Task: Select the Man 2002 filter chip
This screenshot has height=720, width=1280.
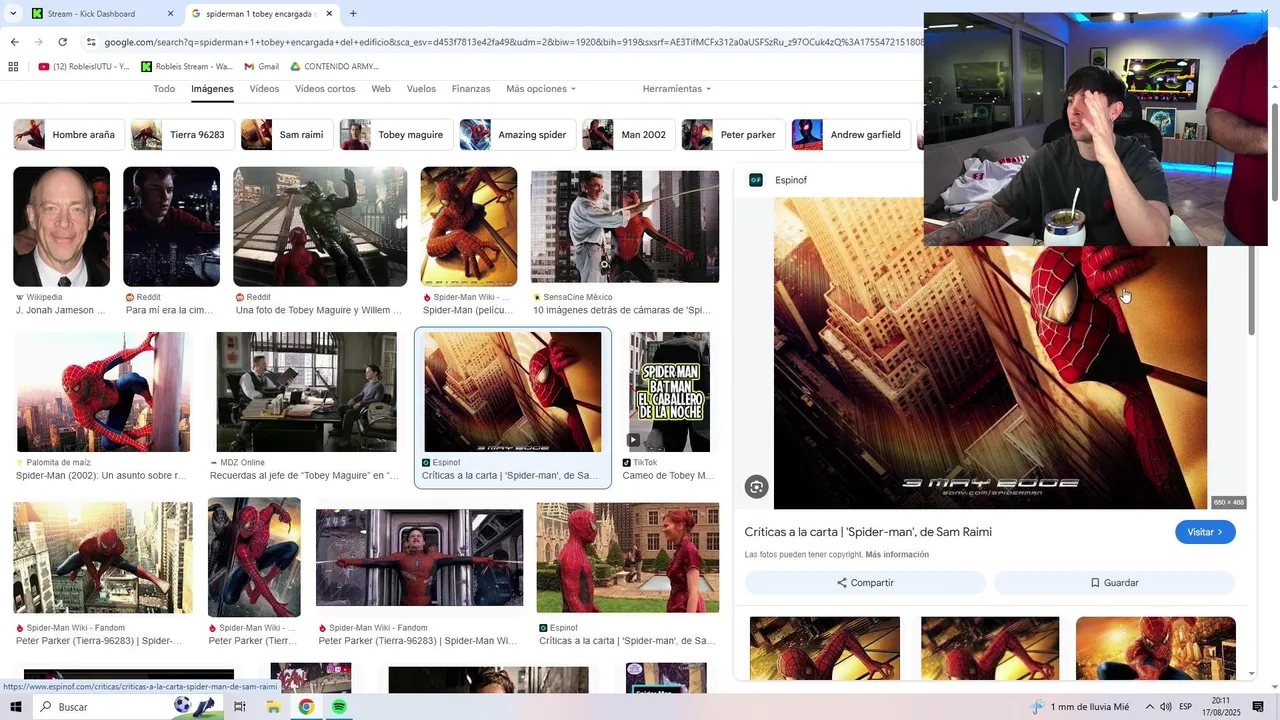Action: tap(629, 135)
